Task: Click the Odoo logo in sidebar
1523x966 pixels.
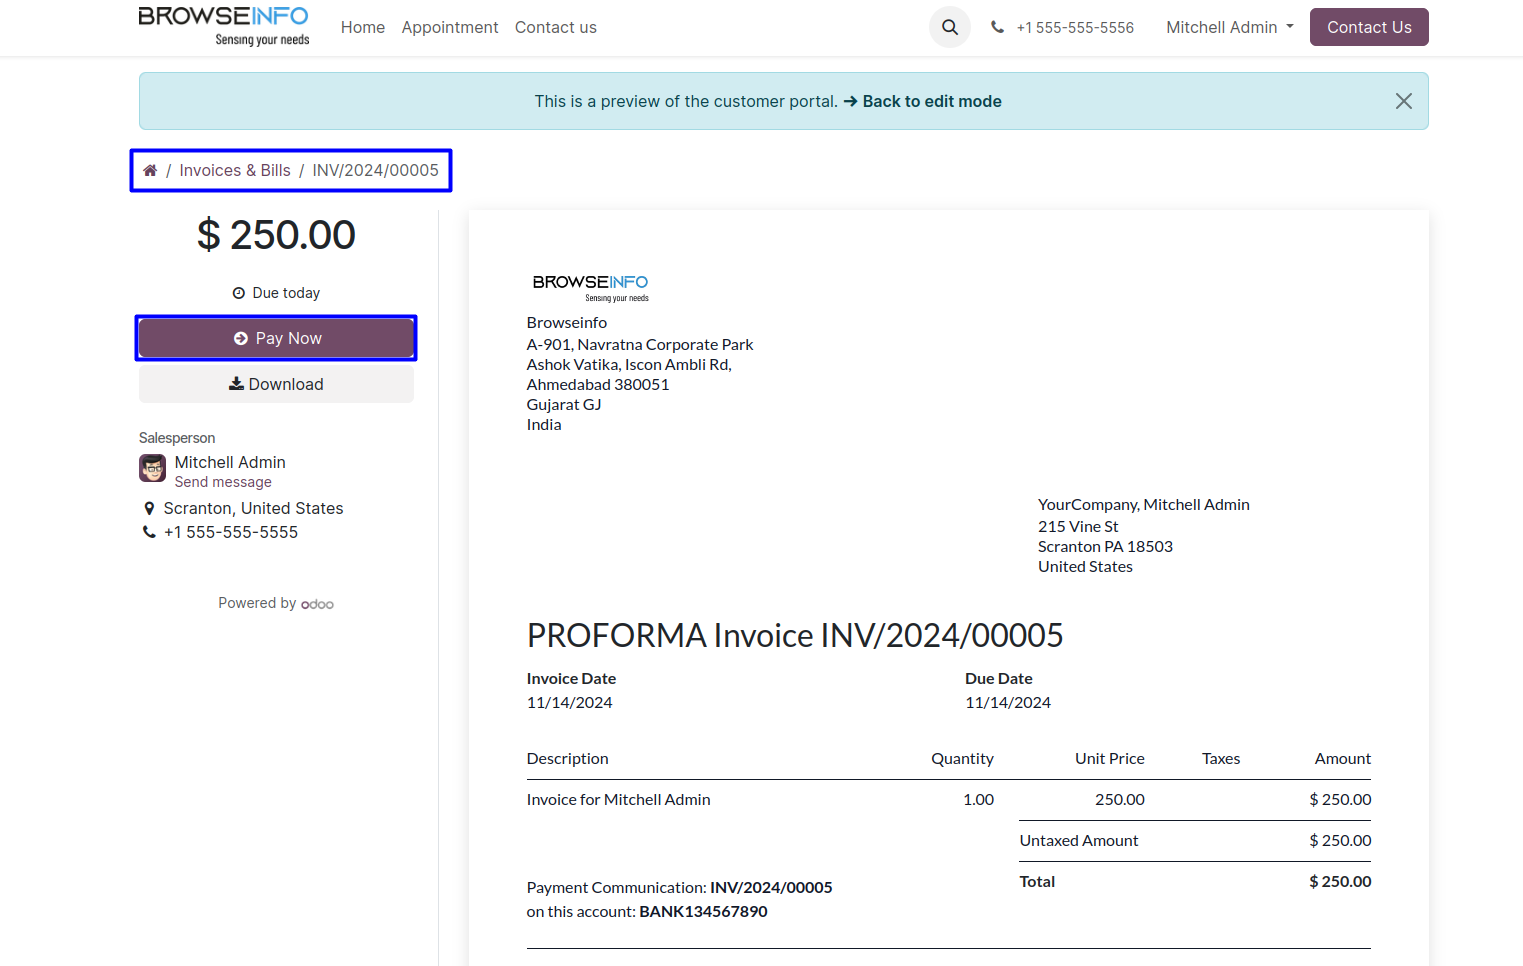Action: [317, 604]
